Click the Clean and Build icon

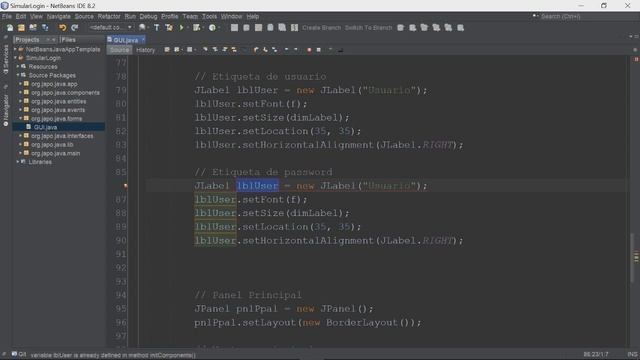[x=169, y=28]
